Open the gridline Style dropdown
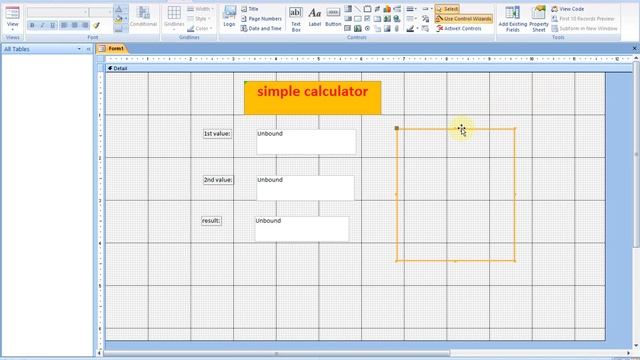640x360 pixels. (199, 19)
